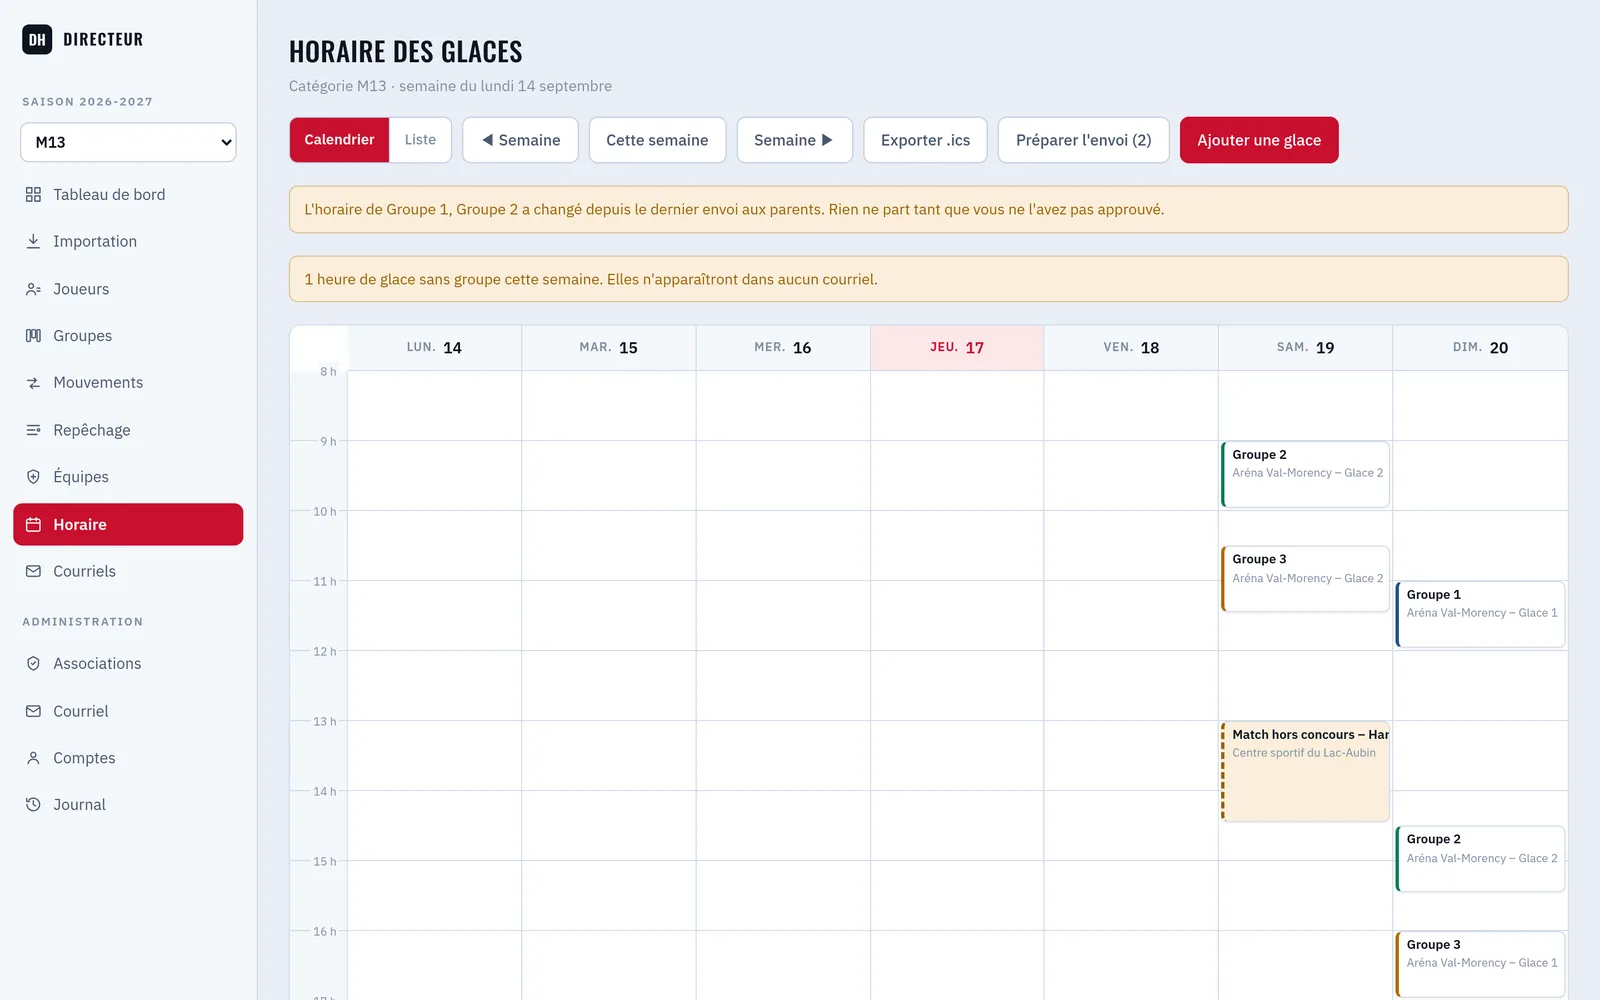
Task: Open Courriels page in sidebar
Action: coord(128,571)
